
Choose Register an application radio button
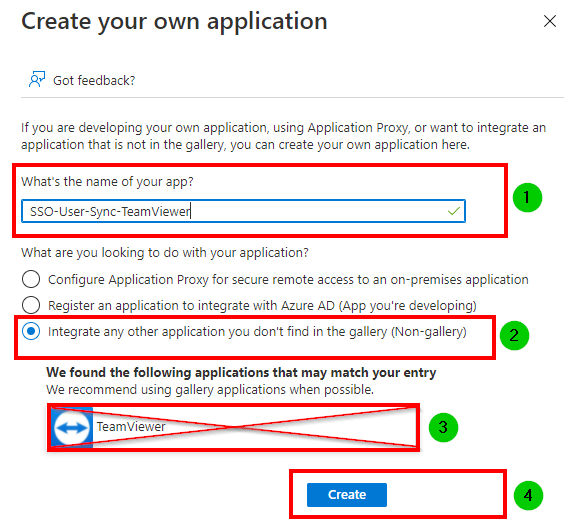(31, 305)
